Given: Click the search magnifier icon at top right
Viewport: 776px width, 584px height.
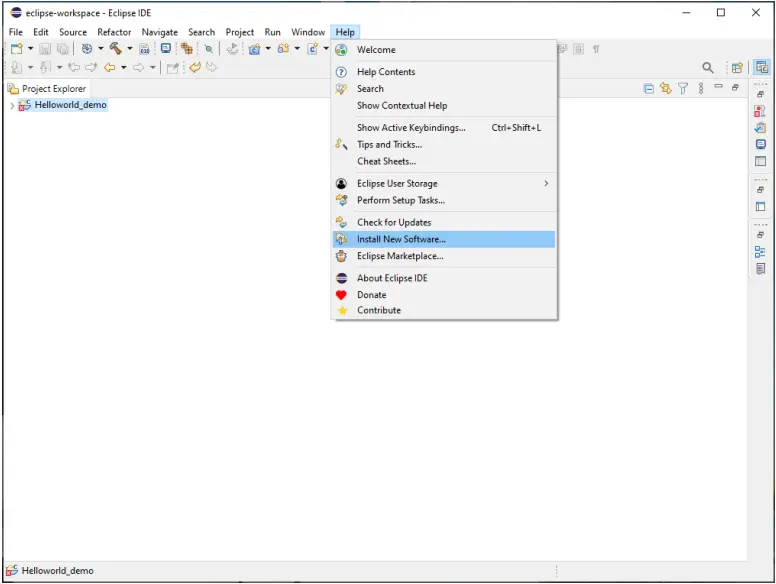Looking at the screenshot, I should click(708, 67).
